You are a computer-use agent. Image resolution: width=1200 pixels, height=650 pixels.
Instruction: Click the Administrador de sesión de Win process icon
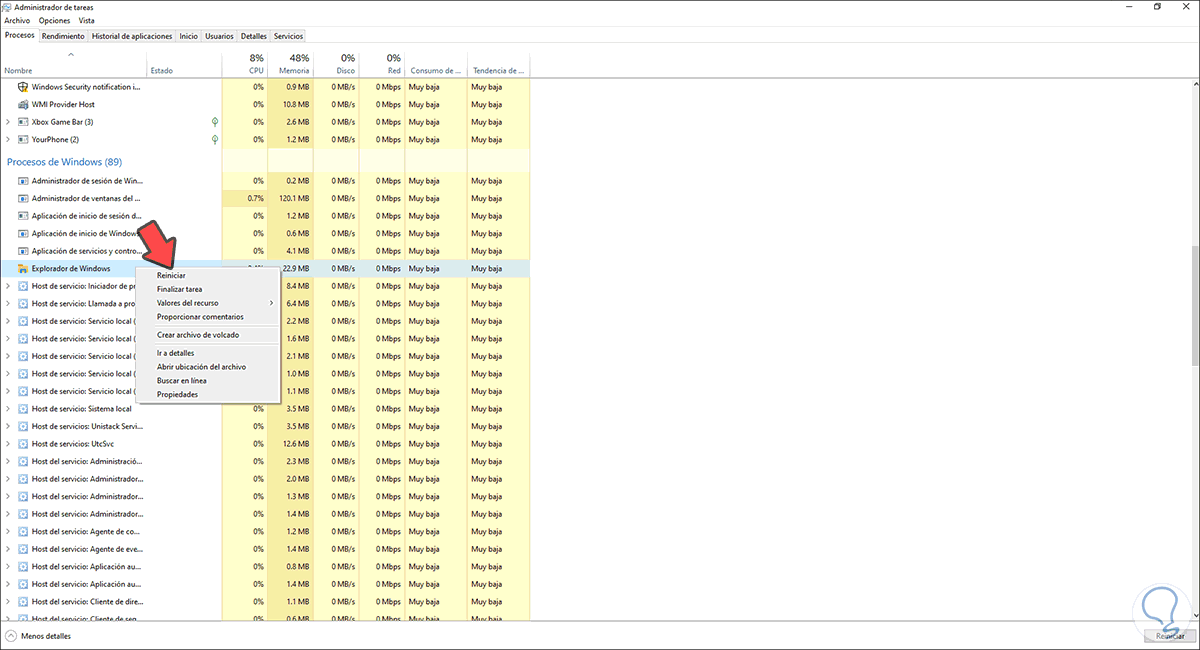coord(23,181)
